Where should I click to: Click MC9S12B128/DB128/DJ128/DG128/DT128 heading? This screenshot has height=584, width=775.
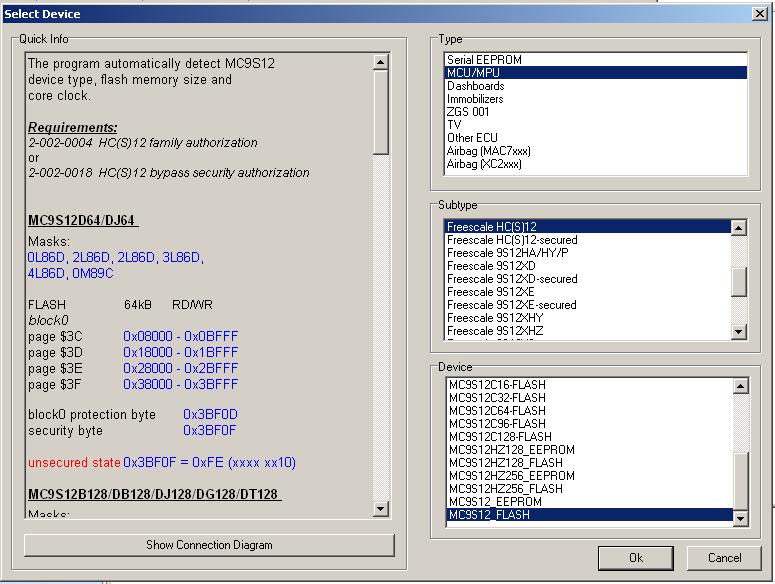(154, 494)
